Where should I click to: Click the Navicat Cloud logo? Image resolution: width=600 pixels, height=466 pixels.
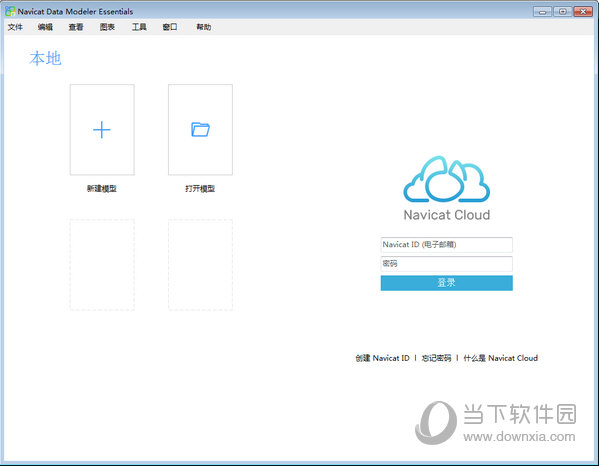pyautogui.click(x=447, y=179)
